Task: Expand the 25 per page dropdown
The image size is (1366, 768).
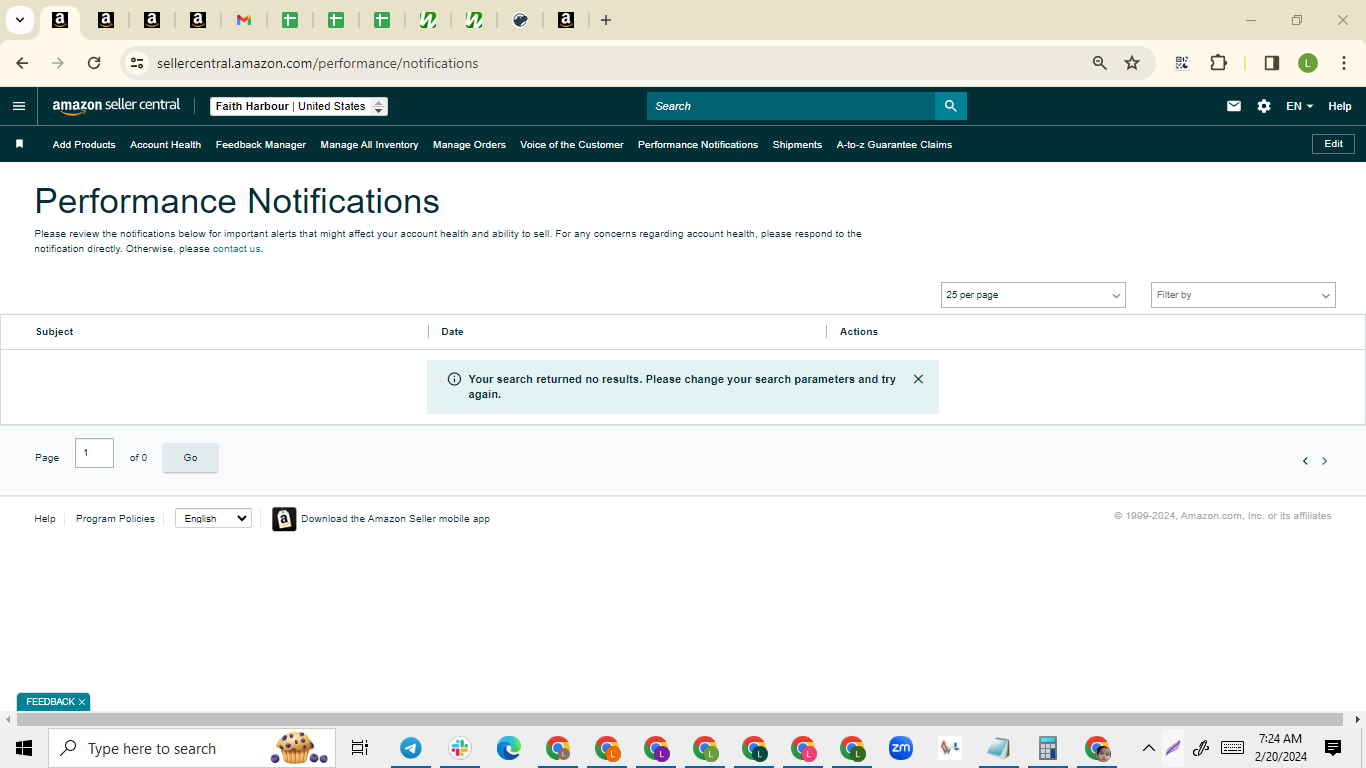Action: pyautogui.click(x=1033, y=295)
